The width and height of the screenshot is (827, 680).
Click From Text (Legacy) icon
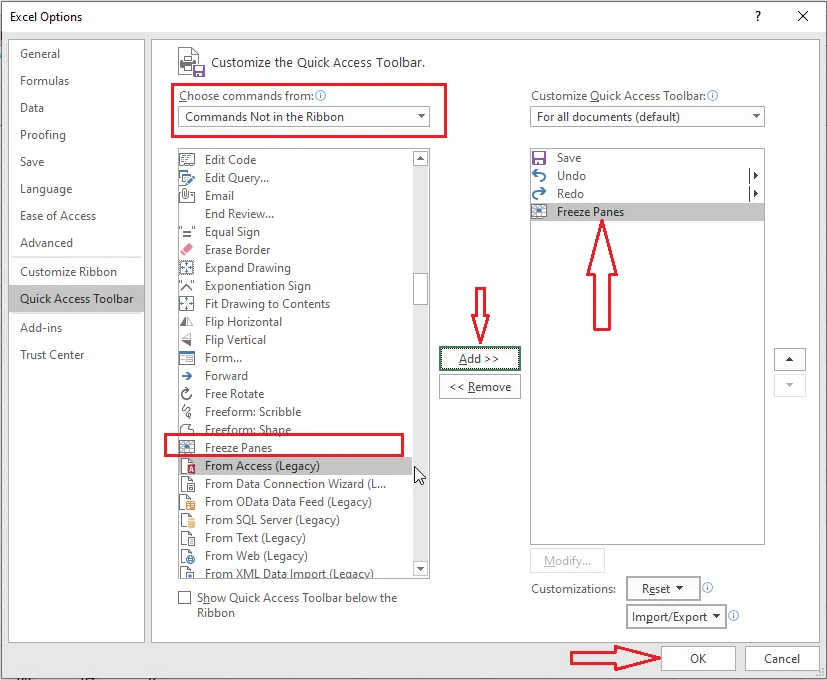[188, 538]
